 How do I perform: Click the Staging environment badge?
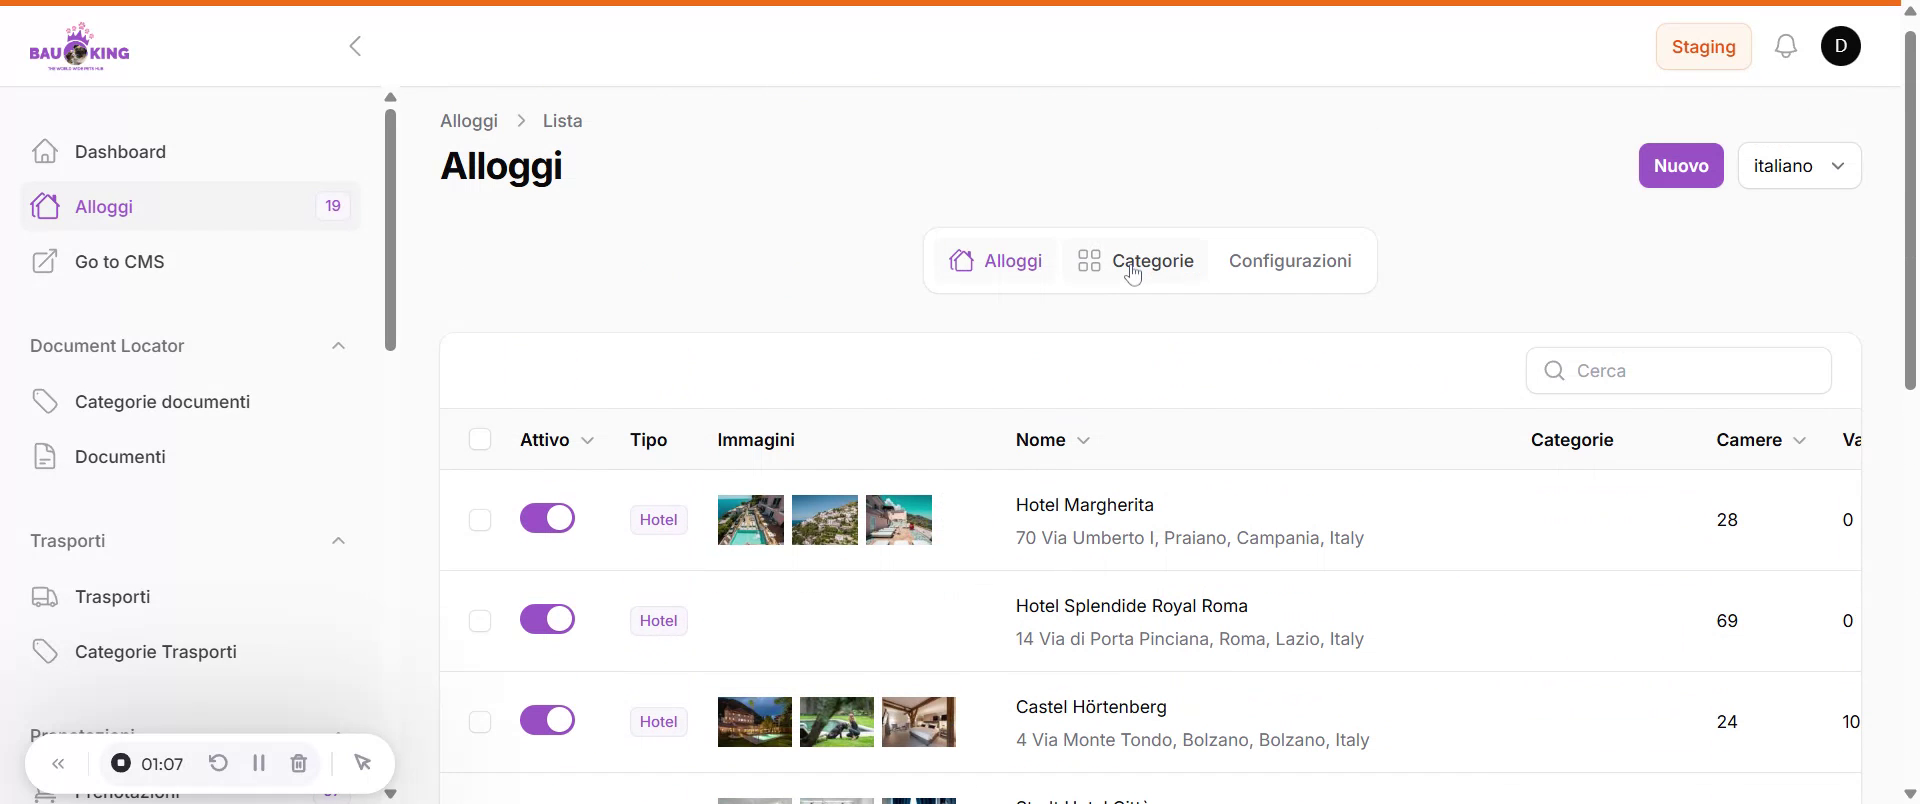(x=1704, y=47)
